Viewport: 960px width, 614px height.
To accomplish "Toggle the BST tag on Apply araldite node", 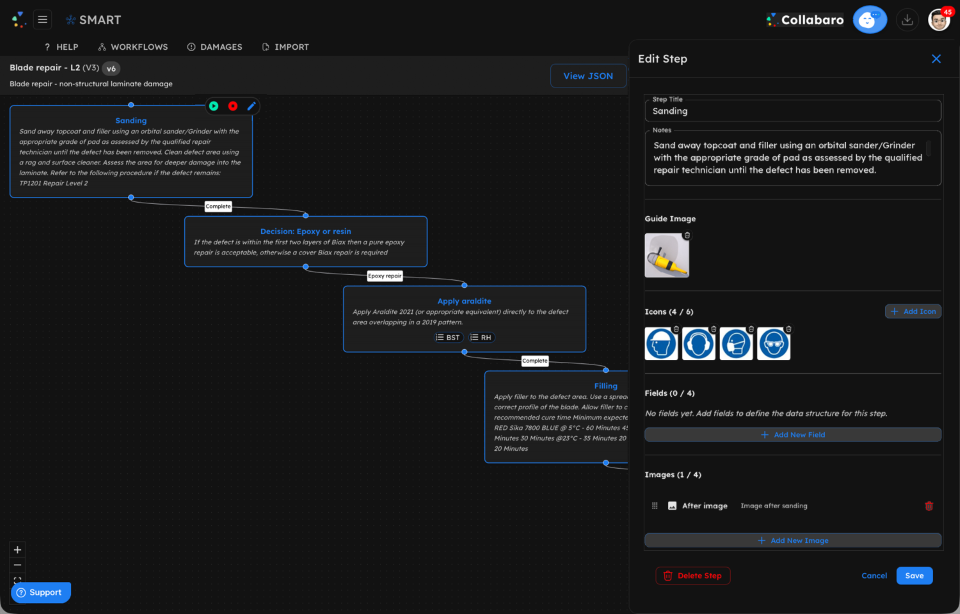I will point(448,338).
